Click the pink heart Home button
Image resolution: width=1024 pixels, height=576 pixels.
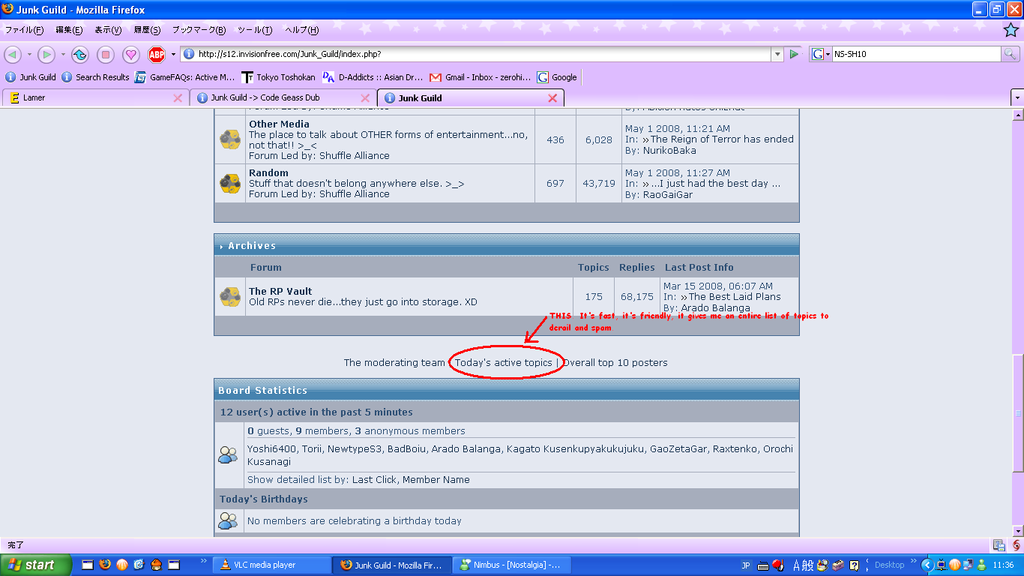click(131, 54)
